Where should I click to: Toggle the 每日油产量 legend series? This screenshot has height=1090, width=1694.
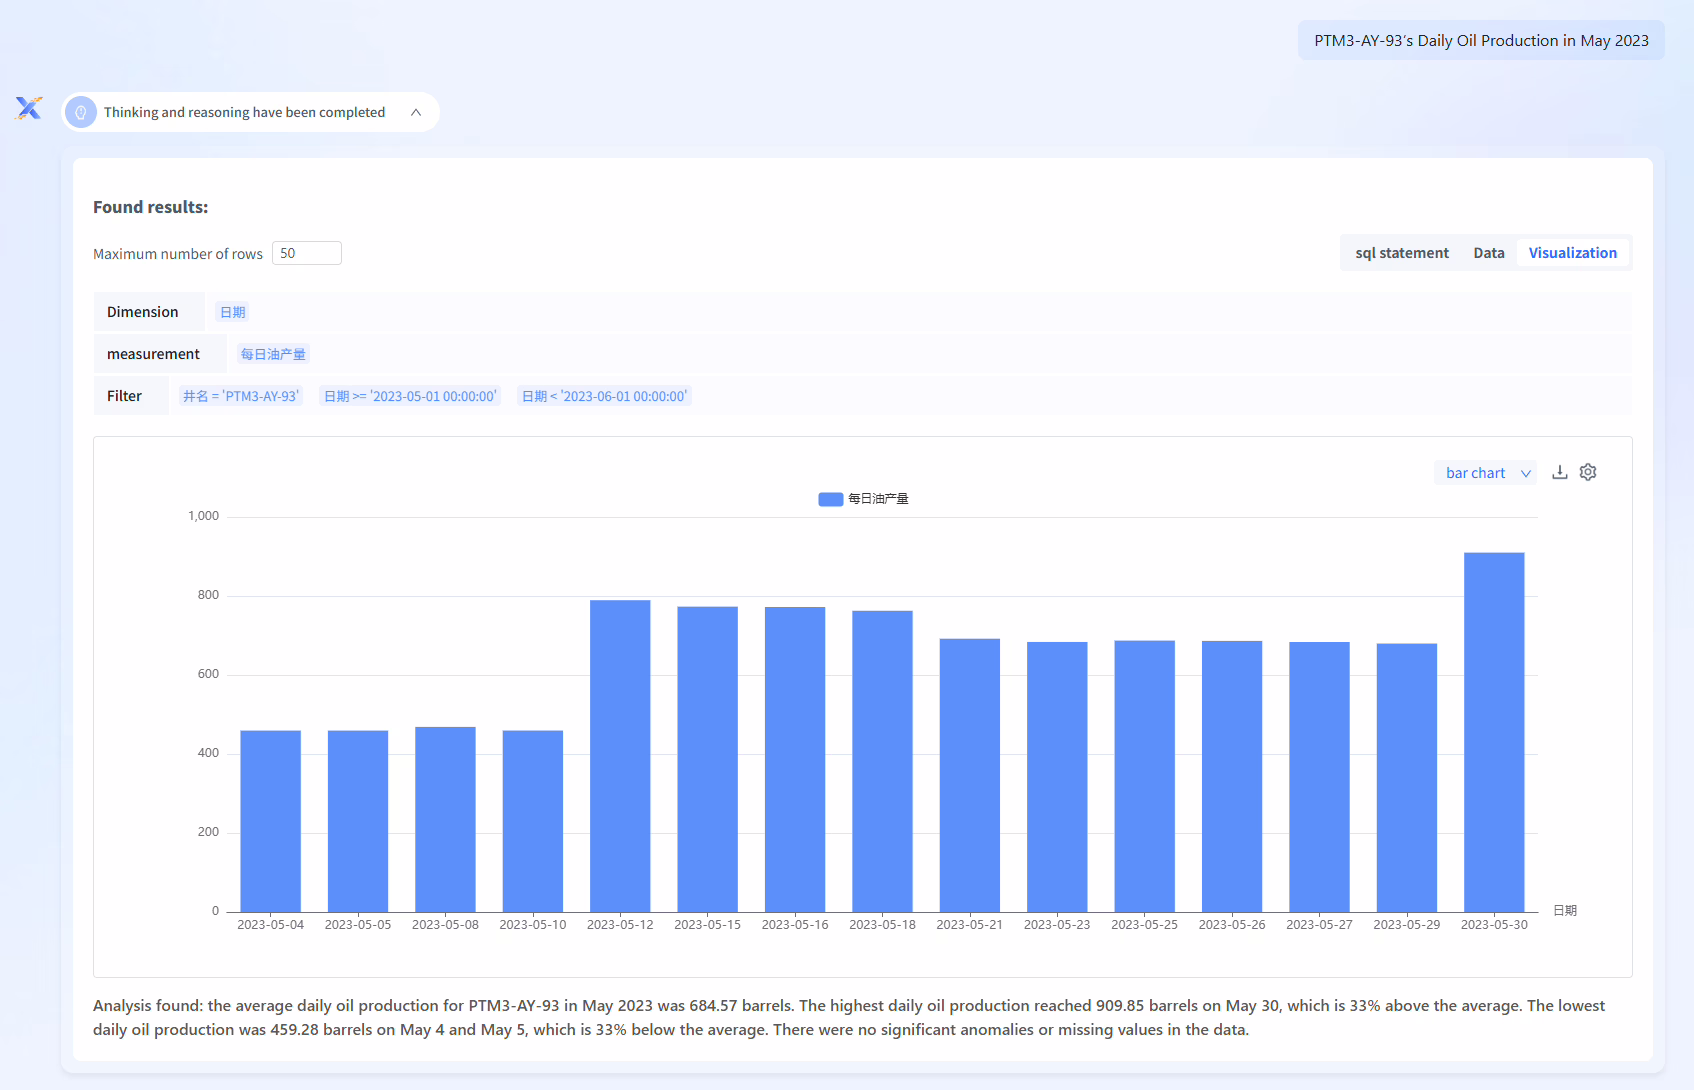pyautogui.click(x=863, y=499)
